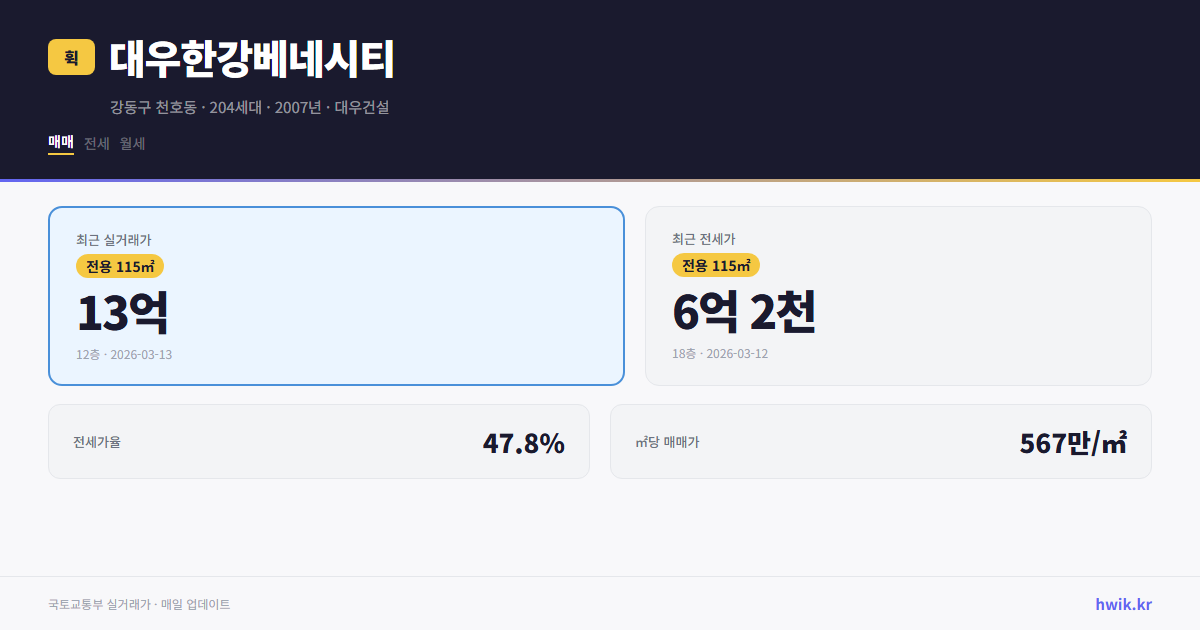The height and width of the screenshot is (630, 1200).
Task: Switch to the 월세 tab
Action: coord(131,144)
